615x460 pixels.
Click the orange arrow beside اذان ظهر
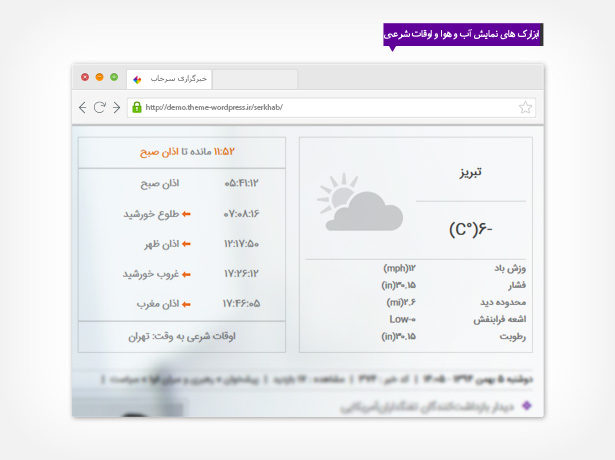(x=186, y=244)
